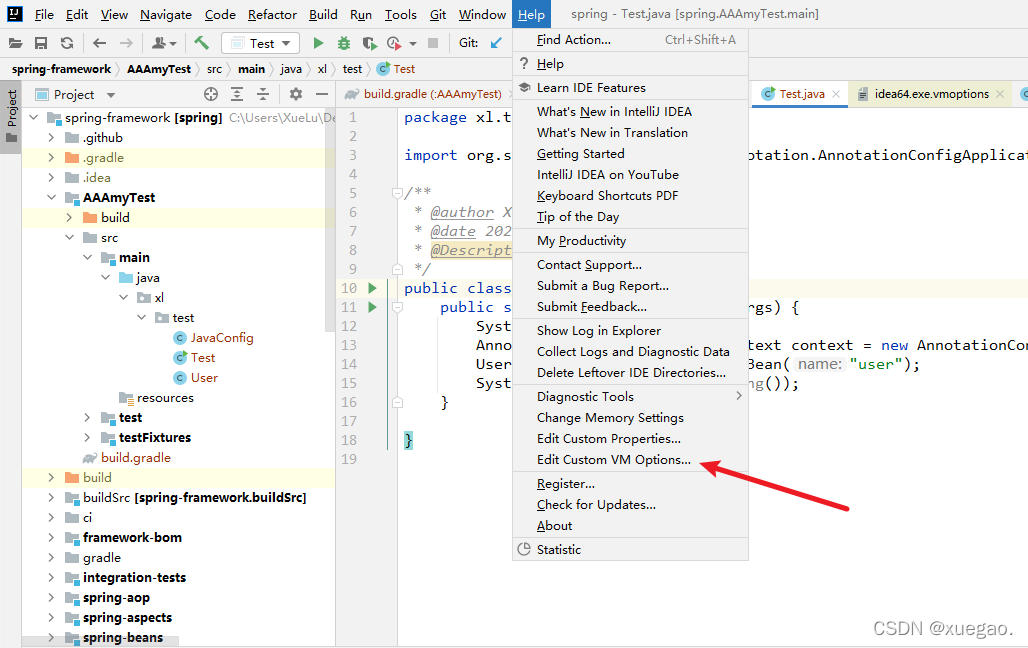The height and width of the screenshot is (648, 1028).
Task: Click locate/select opened file target icon
Action: (x=210, y=94)
